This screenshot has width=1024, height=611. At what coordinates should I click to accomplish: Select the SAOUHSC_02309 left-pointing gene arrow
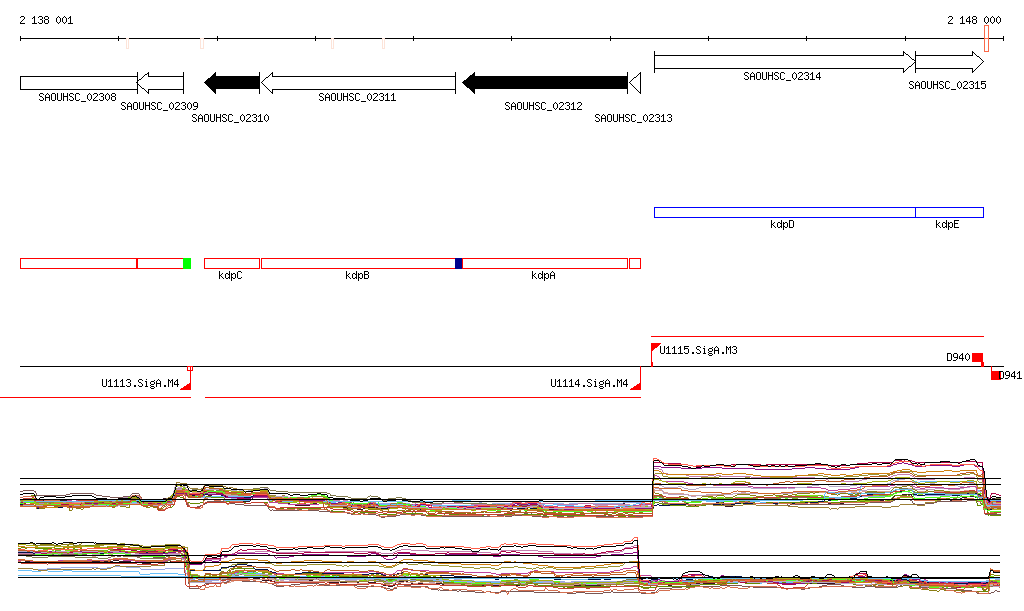point(160,83)
